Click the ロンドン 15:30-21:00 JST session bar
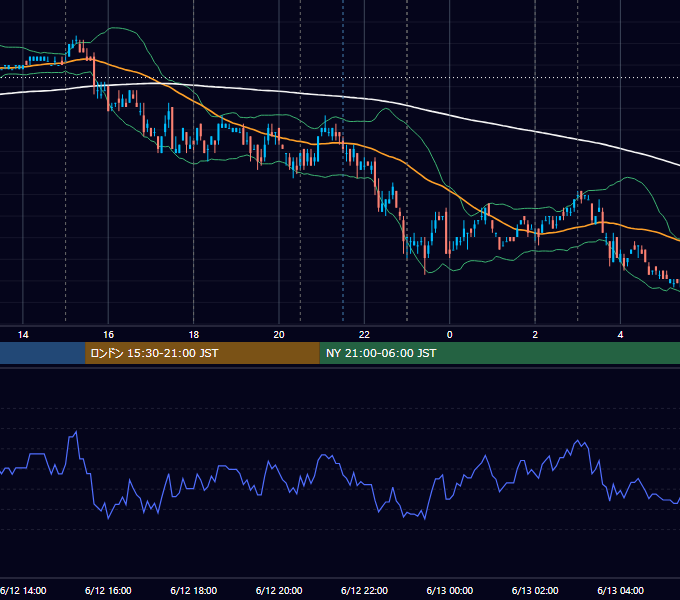Screen dimensions: 680x600 pos(202,353)
